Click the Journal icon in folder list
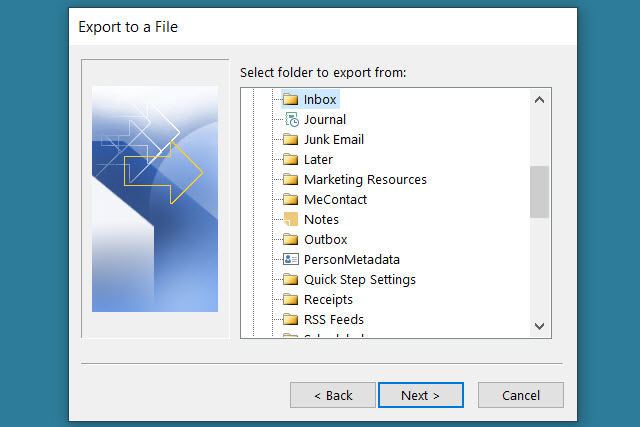The width and height of the screenshot is (640, 427). pos(291,120)
